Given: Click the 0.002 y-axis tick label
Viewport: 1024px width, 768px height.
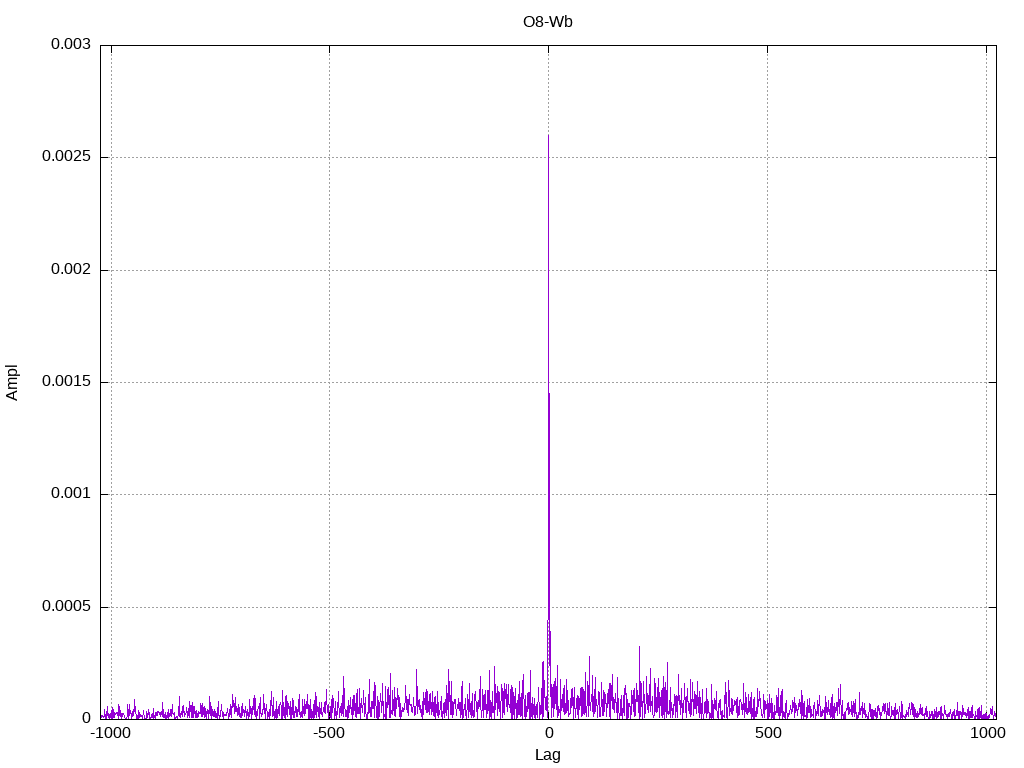Looking at the screenshot, I should [x=71, y=269].
